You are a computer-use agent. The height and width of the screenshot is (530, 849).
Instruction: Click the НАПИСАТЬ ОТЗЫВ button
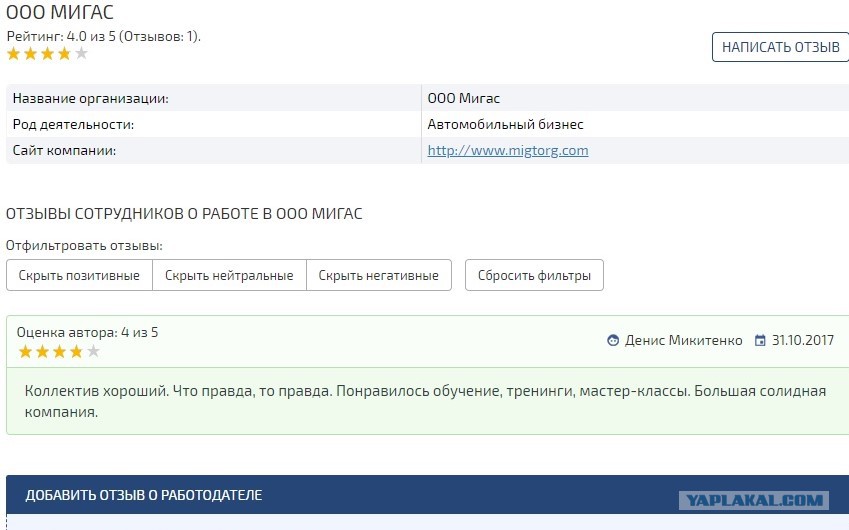coord(780,47)
